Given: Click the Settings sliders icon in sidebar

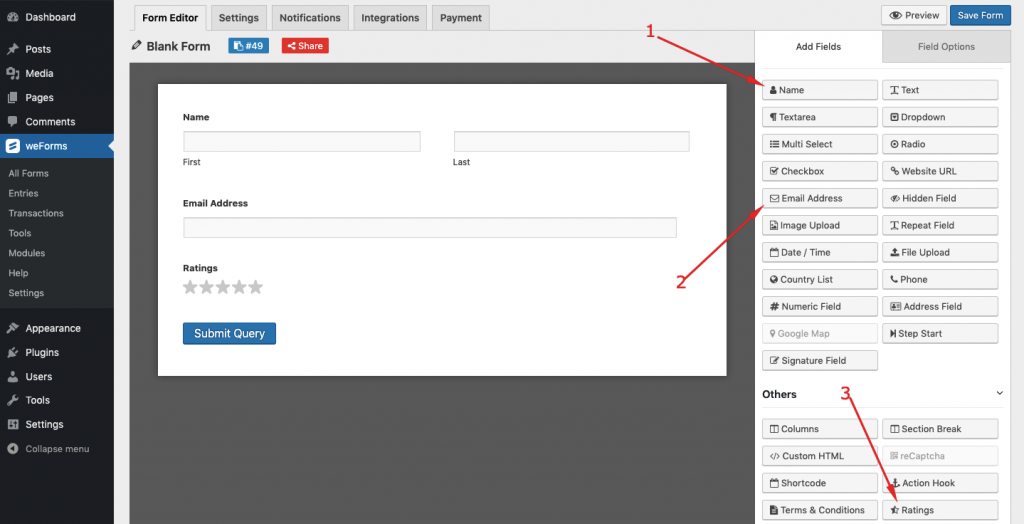Looking at the screenshot, I should [12, 424].
